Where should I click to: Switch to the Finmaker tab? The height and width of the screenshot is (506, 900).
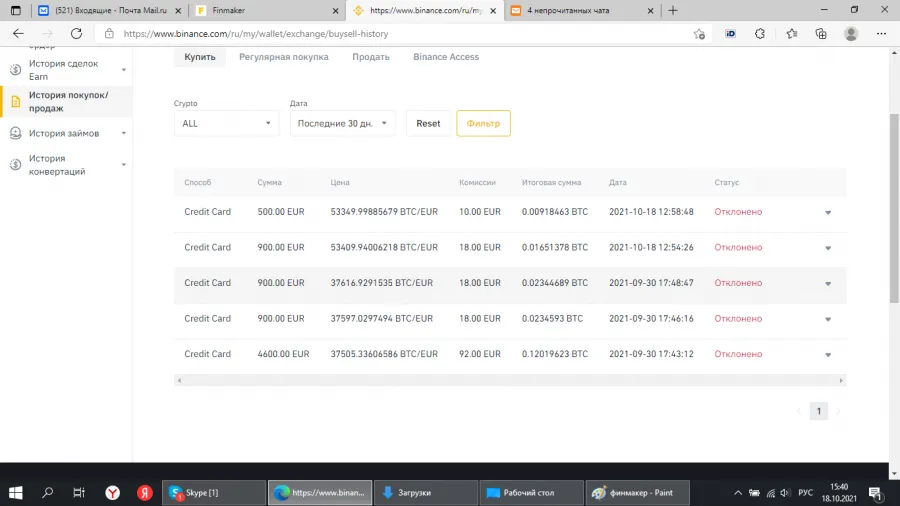267,10
